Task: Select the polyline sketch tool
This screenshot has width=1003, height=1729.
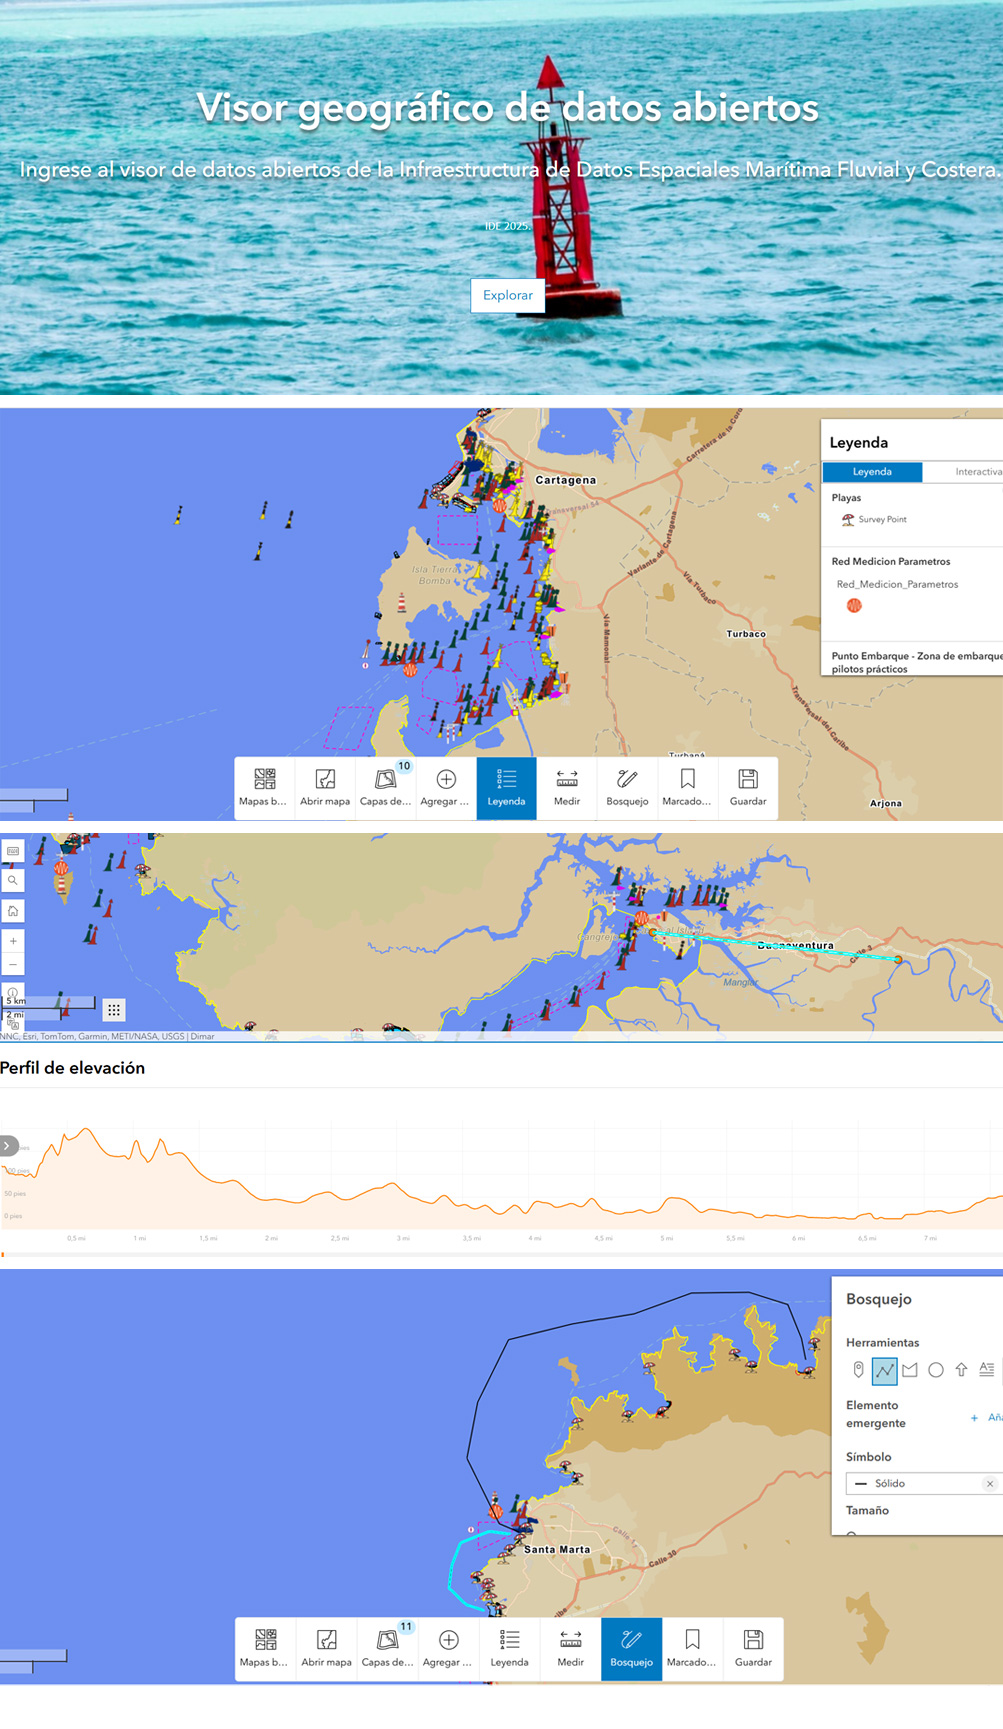Action: pyautogui.click(x=884, y=1370)
